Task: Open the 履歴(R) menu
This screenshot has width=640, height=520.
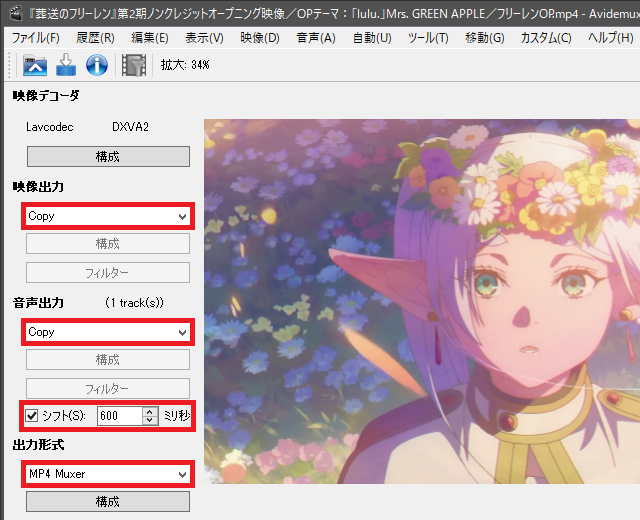Action: (95, 38)
